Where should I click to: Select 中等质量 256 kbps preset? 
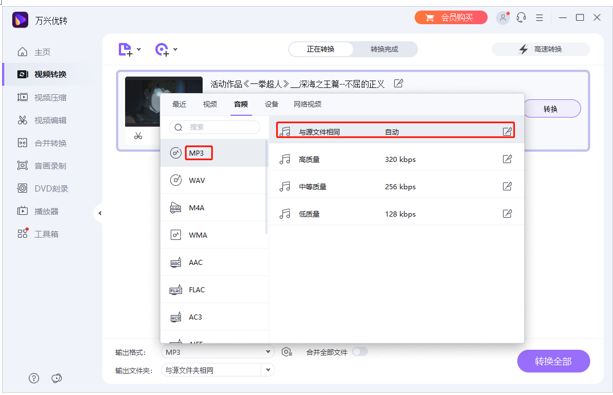[396, 187]
